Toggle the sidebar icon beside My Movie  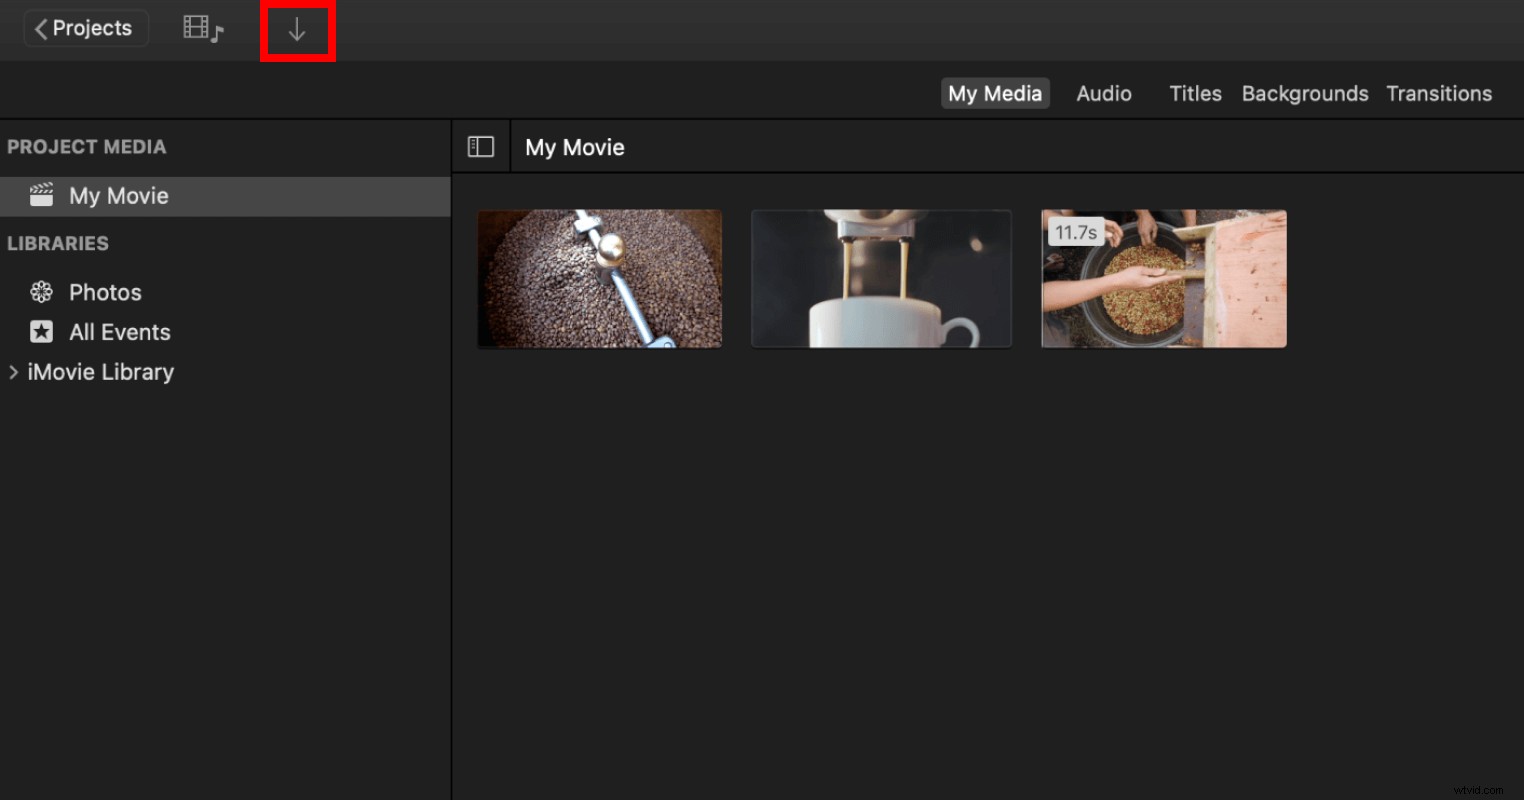point(481,146)
